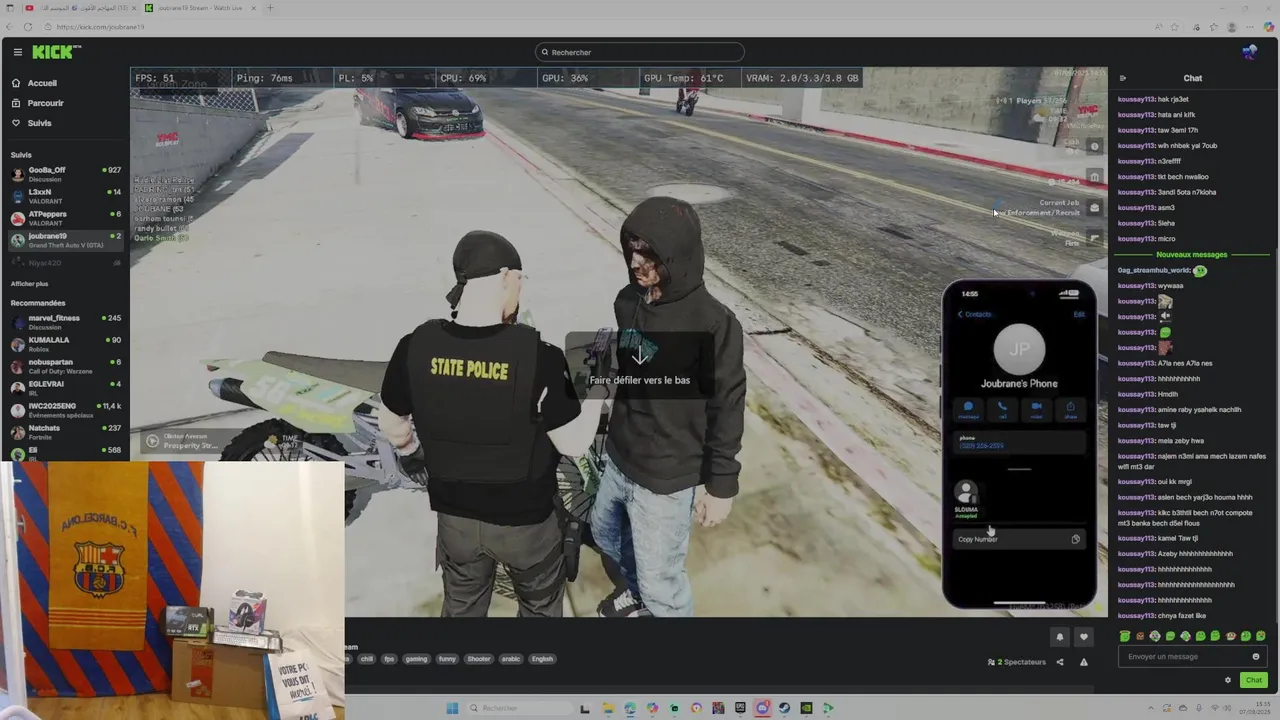Click the Rechercher search field on Kick
Image resolution: width=1280 pixels, height=720 pixels.
pyautogui.click(x=640, y=52)
